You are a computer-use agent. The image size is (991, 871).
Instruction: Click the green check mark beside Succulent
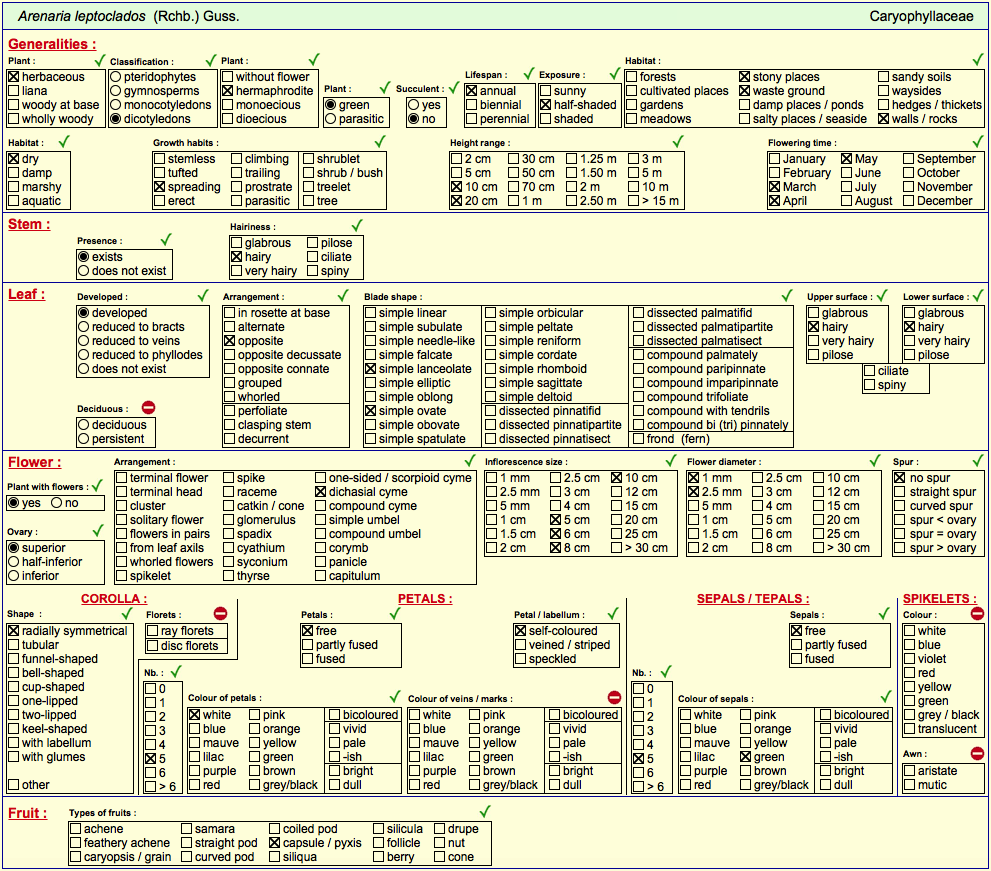[454, 88]
